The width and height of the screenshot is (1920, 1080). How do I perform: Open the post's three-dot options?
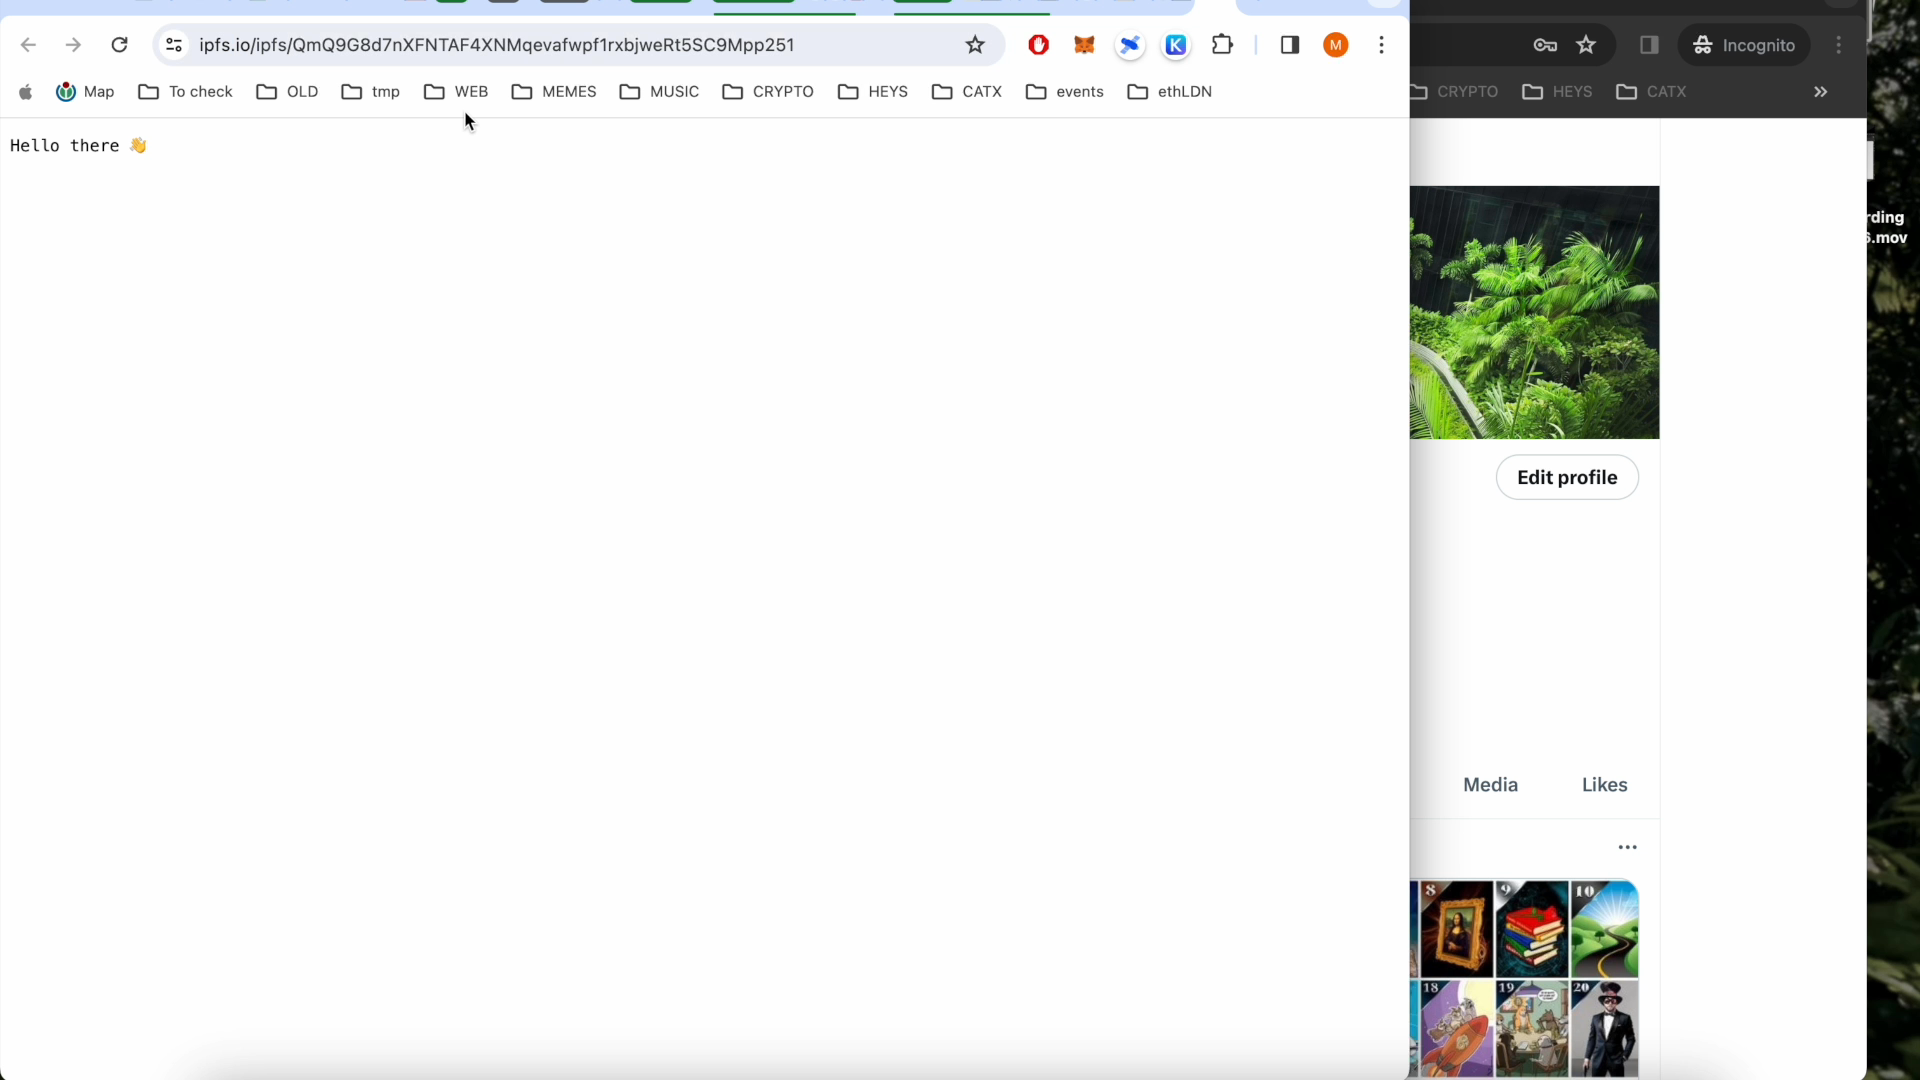point(1628,847)
